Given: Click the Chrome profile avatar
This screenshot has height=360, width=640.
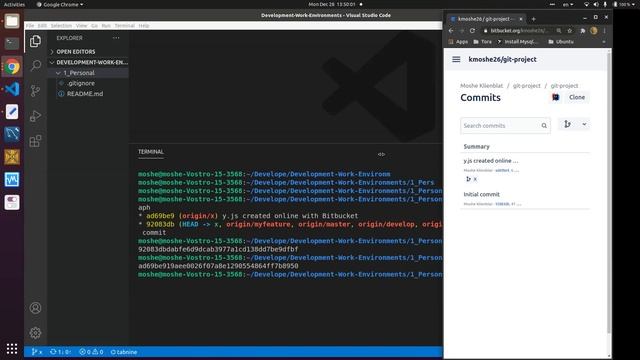Looking at the screenshot, I should pyautogui.click(x=594, y=31).
